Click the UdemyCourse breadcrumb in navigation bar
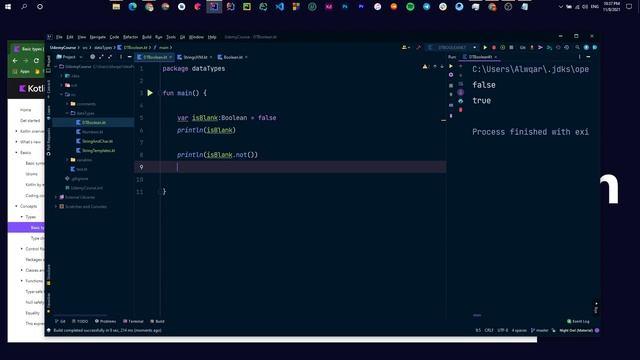 coord(63,48)
